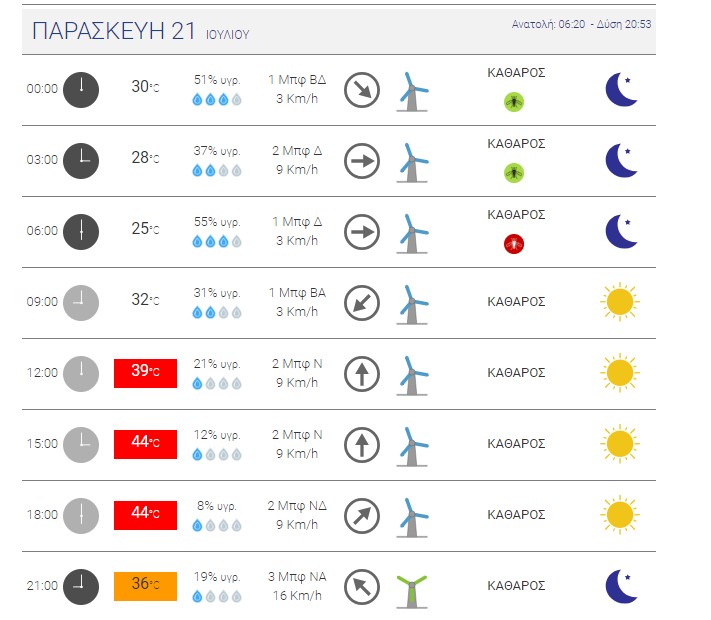Image resolution: width=711 pixels, height=620 pixels.
Task: Click the blue wind turbine at 18:00
Action: tap(412, 518)
